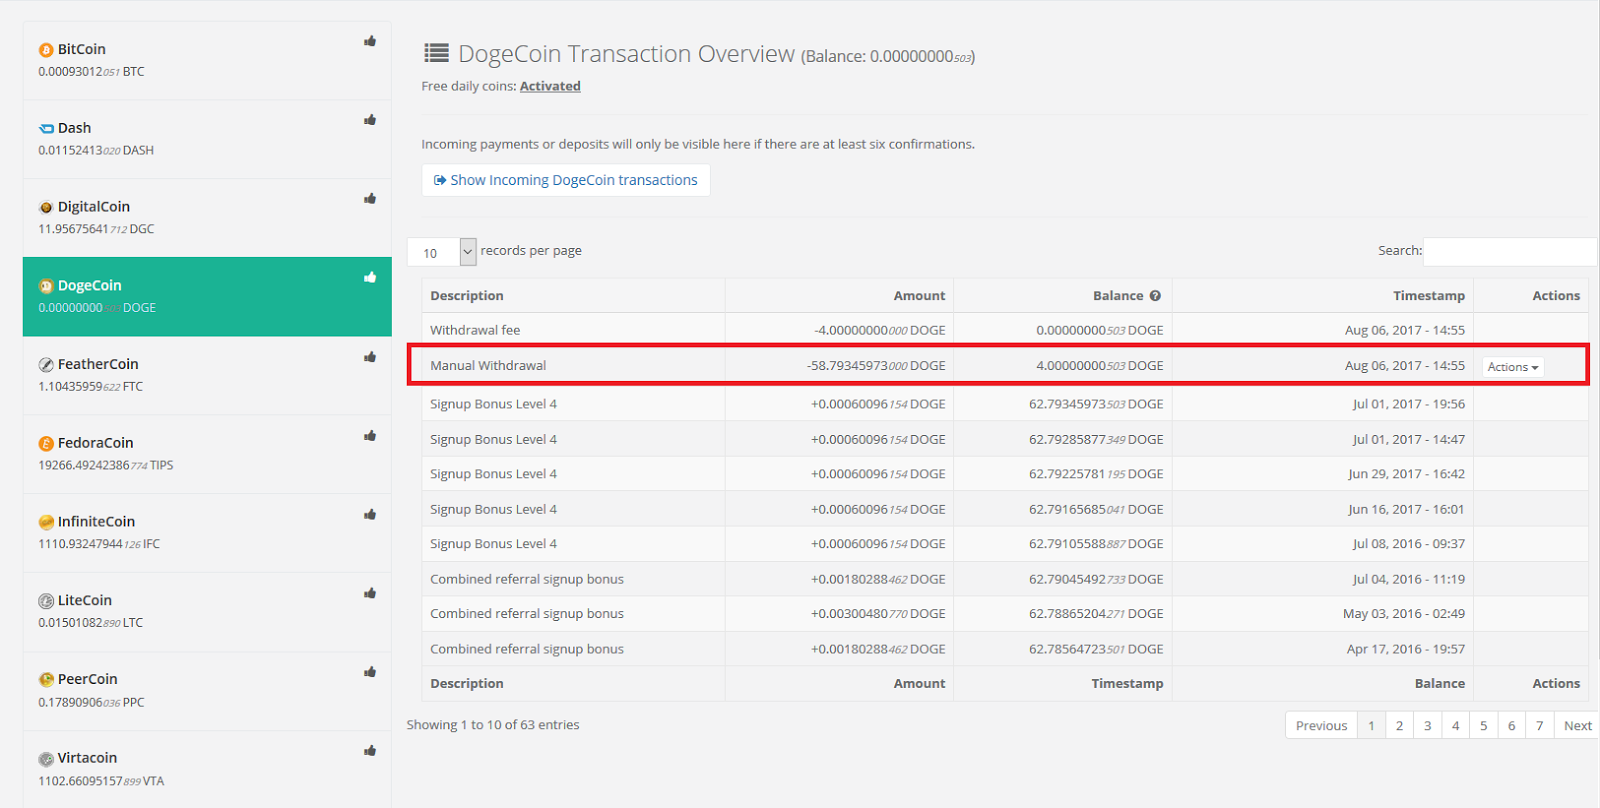Click the thumbs-up icon for BitCoin
Viewport: 1600px width, 808px height.
tap(370, 41)
